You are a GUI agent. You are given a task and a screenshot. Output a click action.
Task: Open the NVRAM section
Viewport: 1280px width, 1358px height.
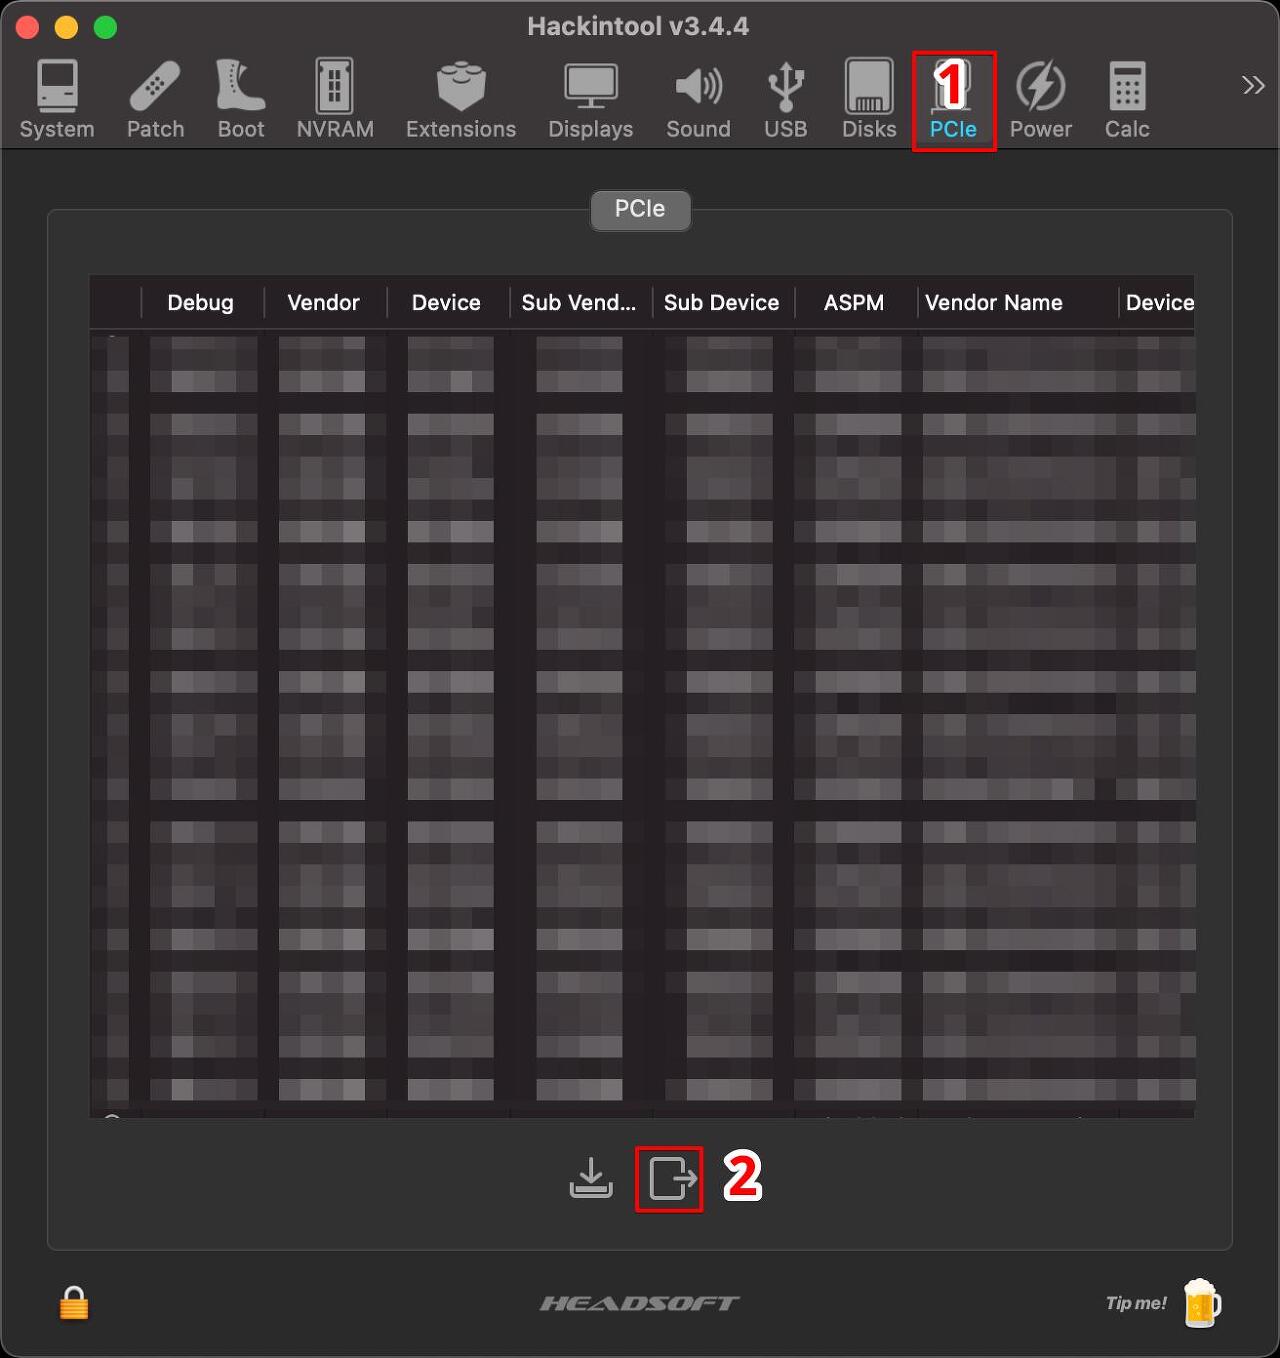tap(335, 100)
